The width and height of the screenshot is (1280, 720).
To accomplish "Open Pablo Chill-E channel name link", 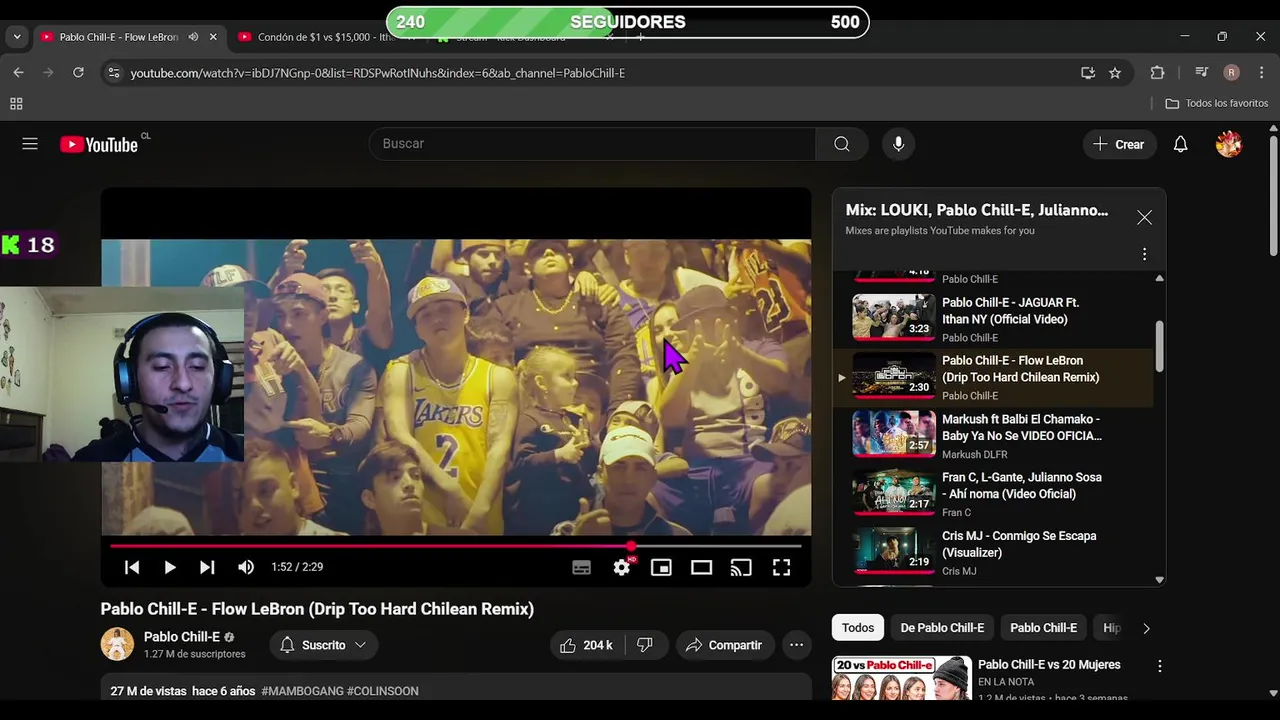I will [x=181, y=637].
